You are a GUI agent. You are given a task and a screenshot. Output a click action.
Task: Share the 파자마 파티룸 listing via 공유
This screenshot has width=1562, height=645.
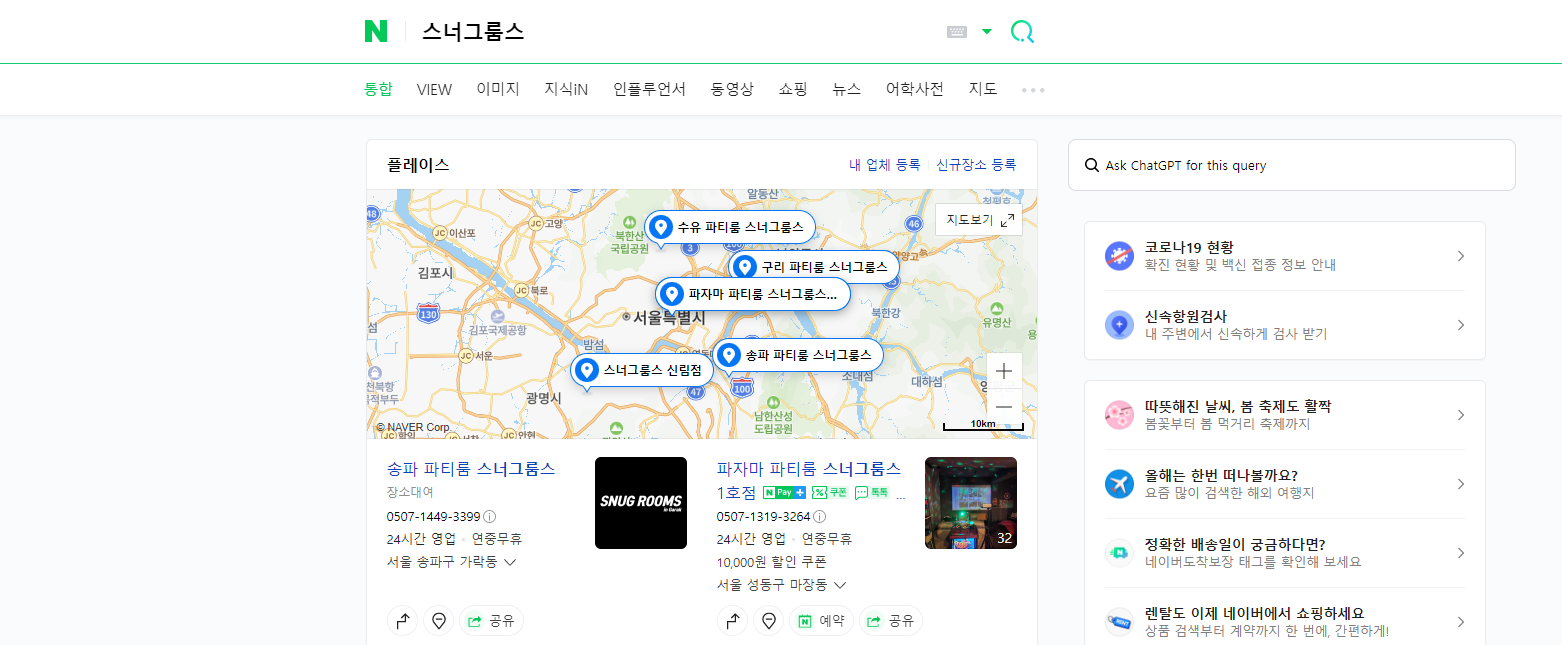(x=891, y=621)
